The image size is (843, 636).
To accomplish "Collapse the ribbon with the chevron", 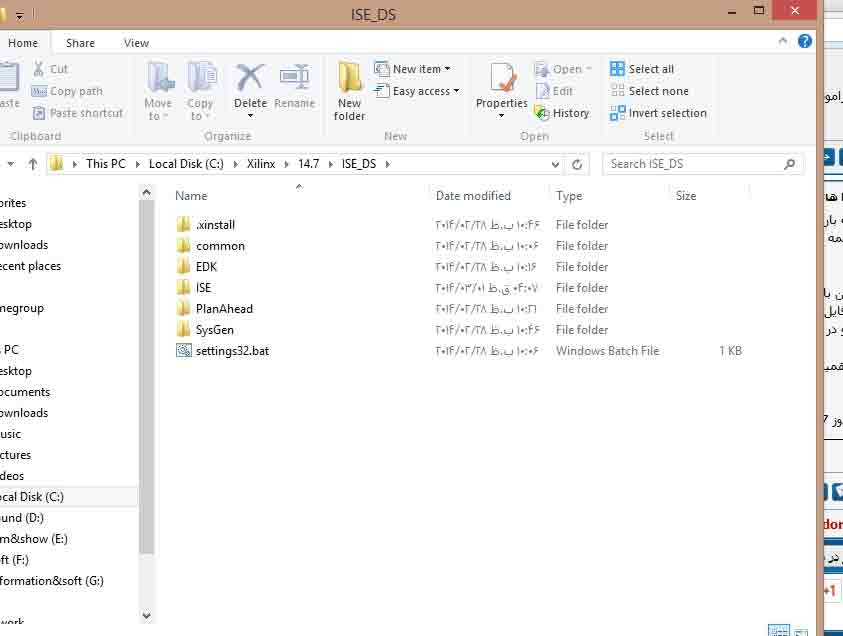I will pos(783,41).
